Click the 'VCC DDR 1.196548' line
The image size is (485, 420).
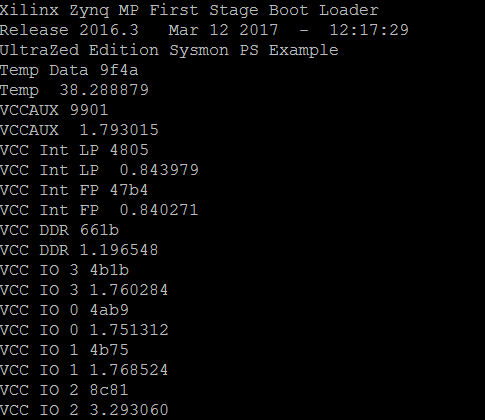click(79, 250)
